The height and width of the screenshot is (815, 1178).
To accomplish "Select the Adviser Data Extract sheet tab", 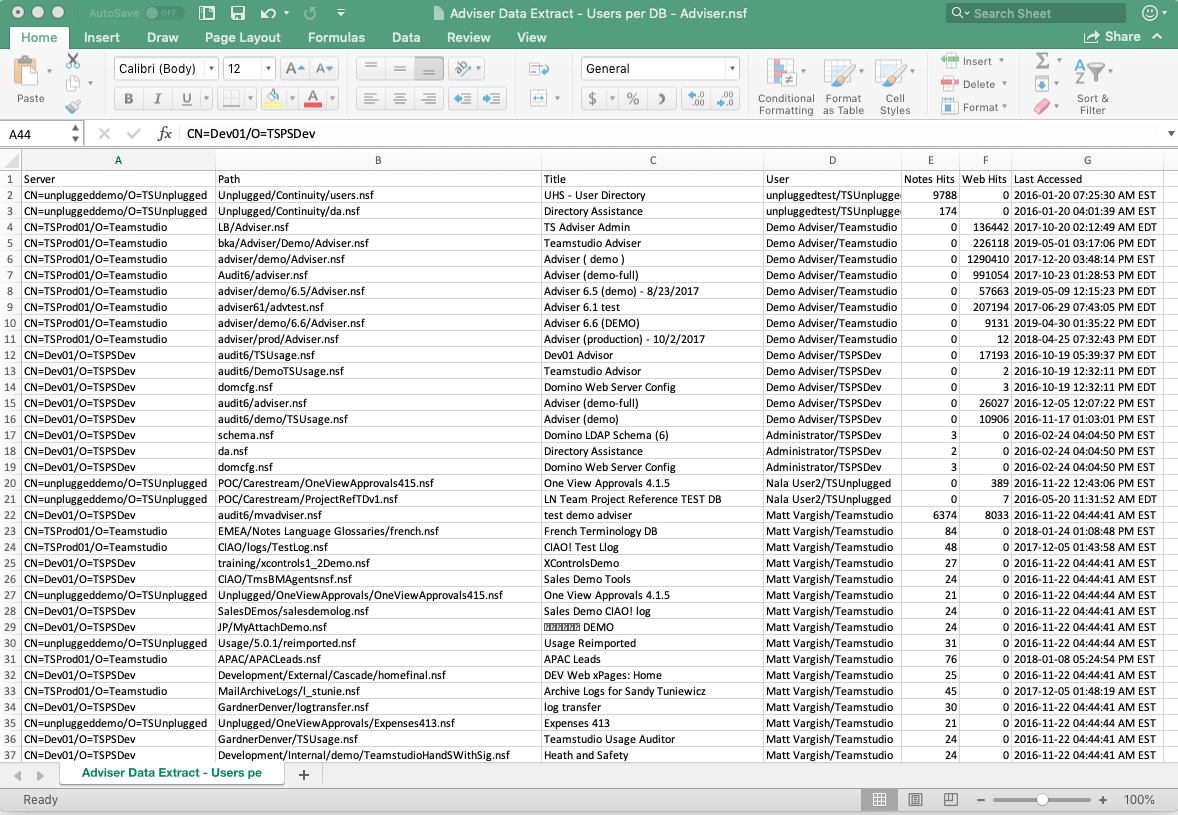I will [x=172, y=773].
